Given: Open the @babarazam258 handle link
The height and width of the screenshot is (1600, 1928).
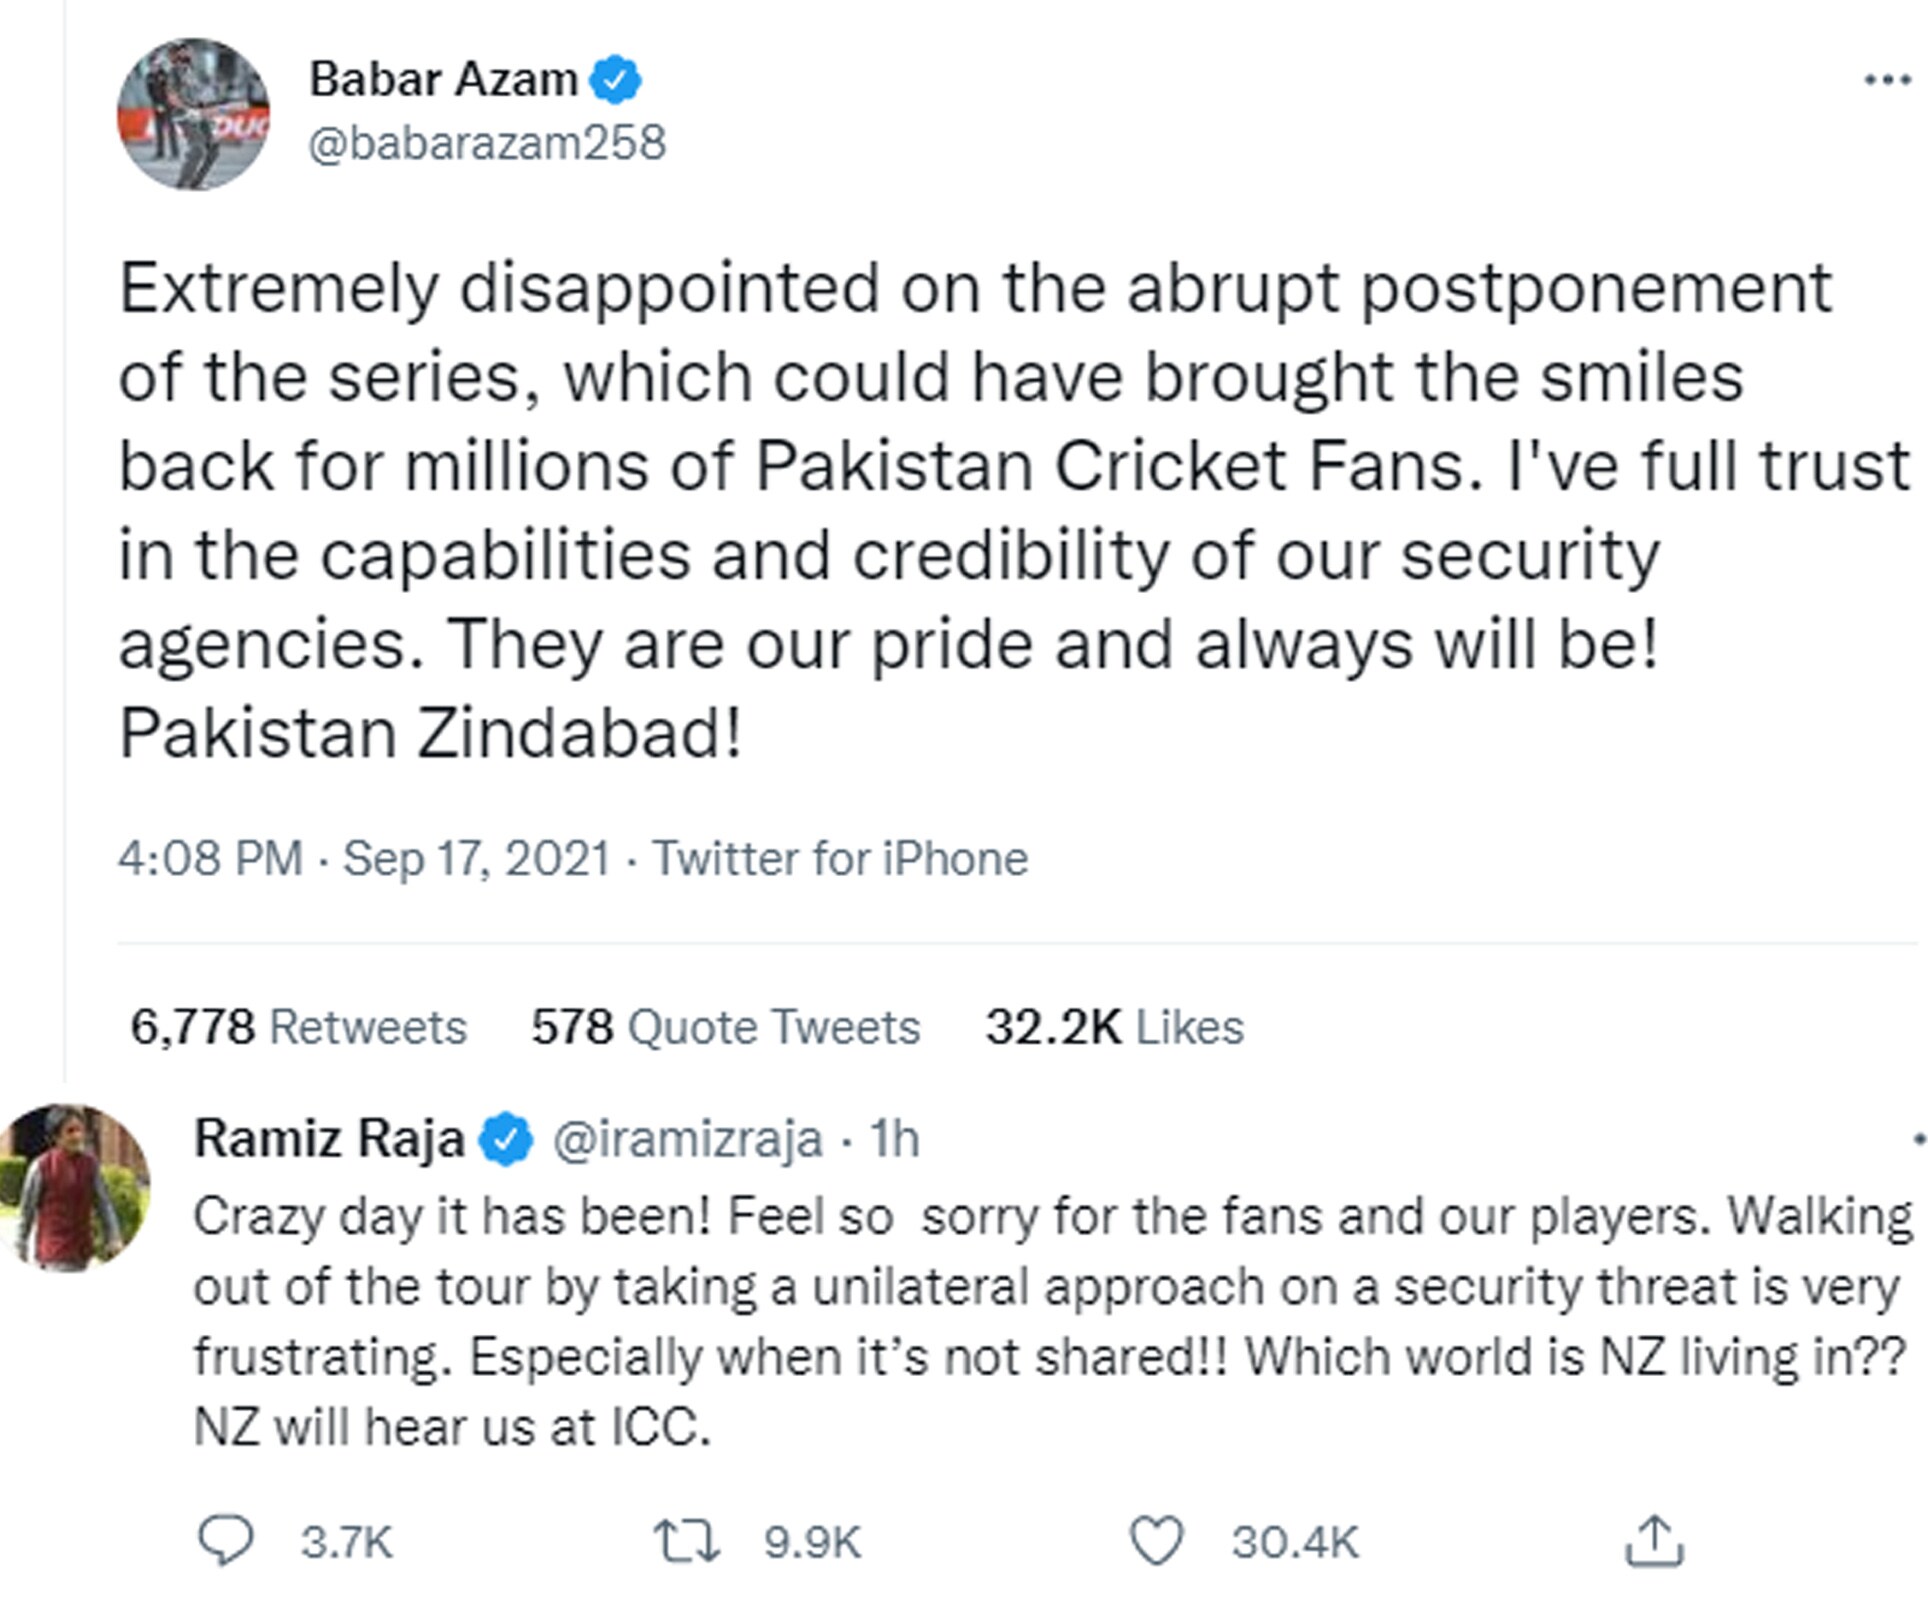Looking at the screenshot, I should (x=487, y=143).
